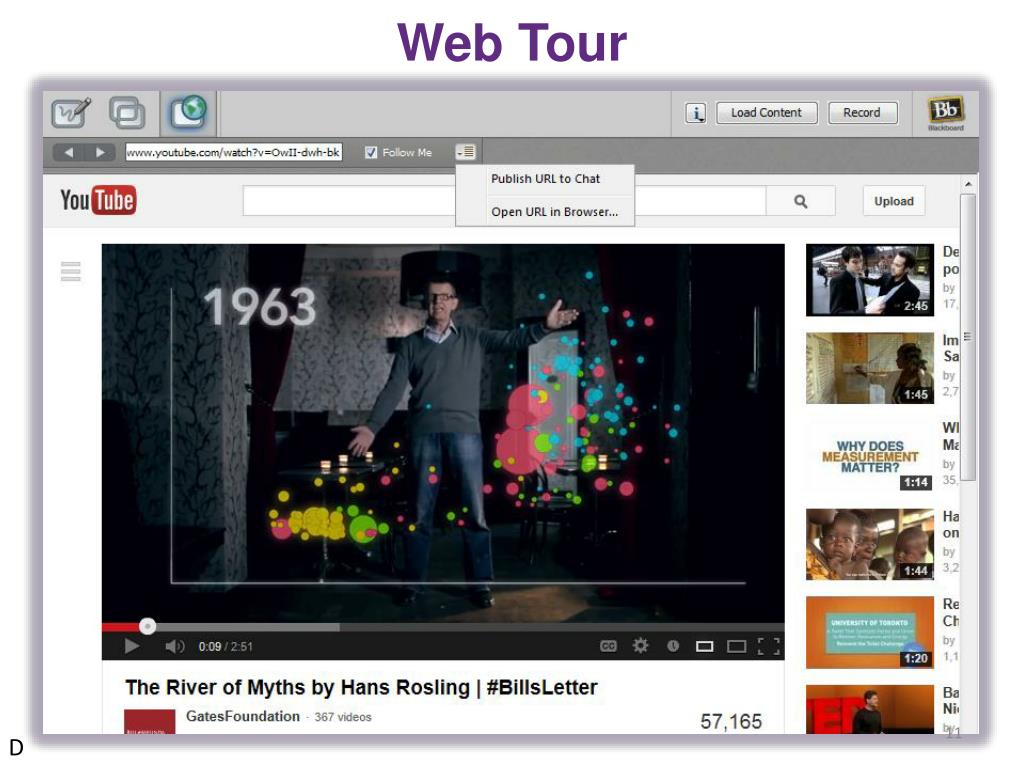The height and width of the screenshot is (768, 1024).
Task: Toggle the Follow Me checkbox
Action: click(371, 152)
